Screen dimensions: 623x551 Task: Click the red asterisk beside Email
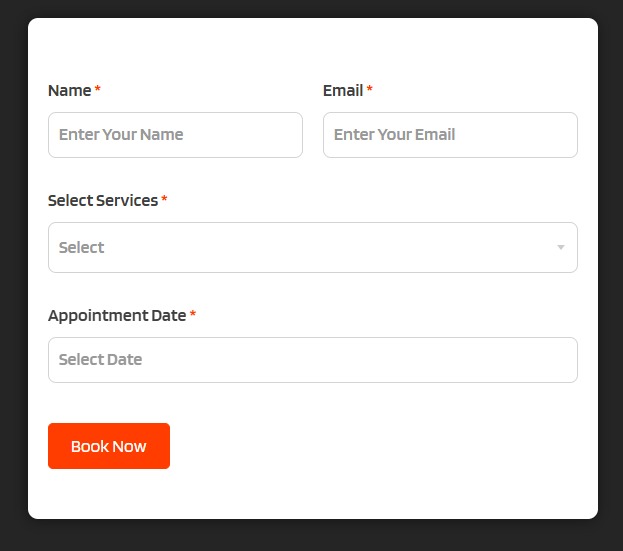(x=370, y=90)
